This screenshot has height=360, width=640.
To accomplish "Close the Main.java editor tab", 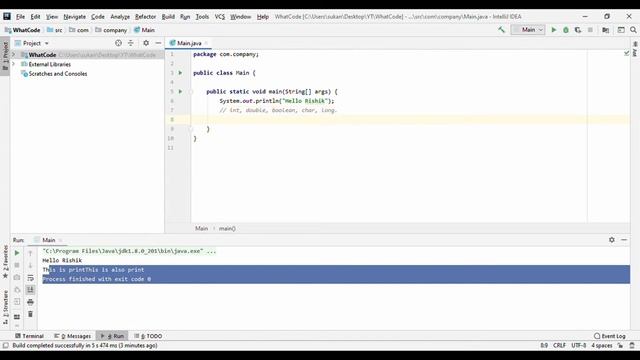I will (206, 43).
